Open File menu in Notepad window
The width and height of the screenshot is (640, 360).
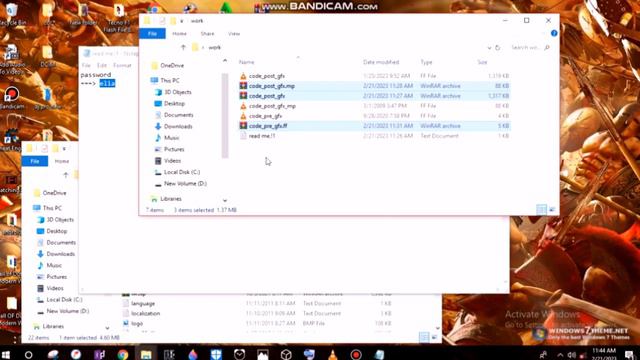[x=86, y=65]
